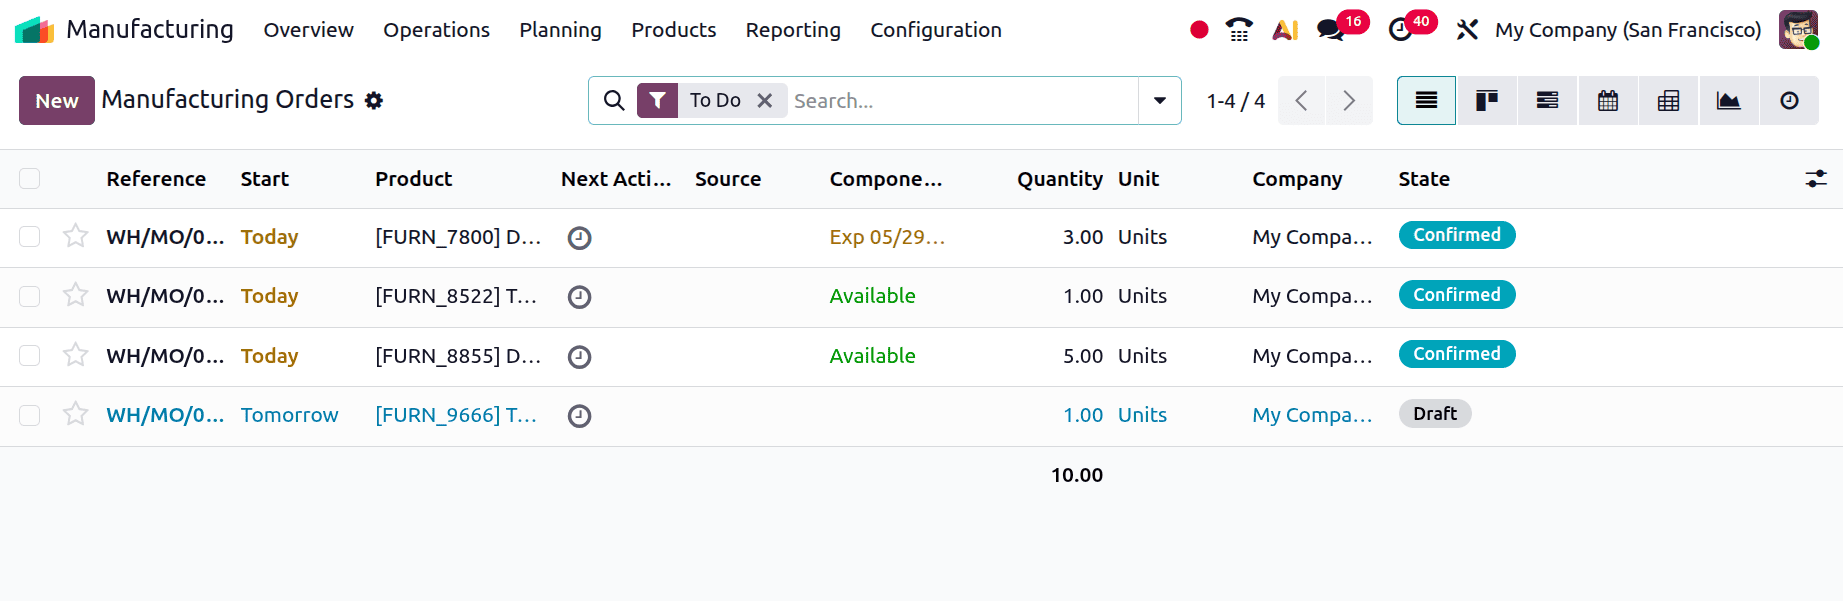Open the VoIP phone icon
This screenshot has height=601, width=1843.
1239,30
